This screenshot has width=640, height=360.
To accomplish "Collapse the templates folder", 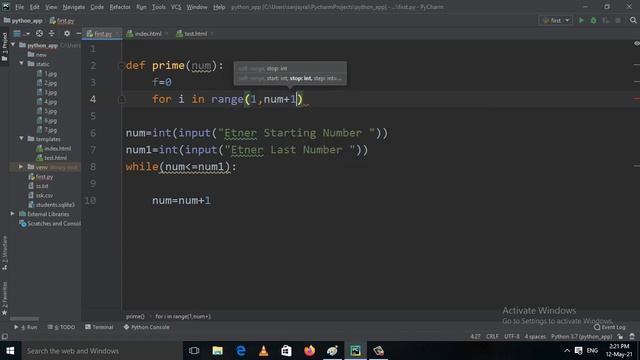I will pos(22,138).
